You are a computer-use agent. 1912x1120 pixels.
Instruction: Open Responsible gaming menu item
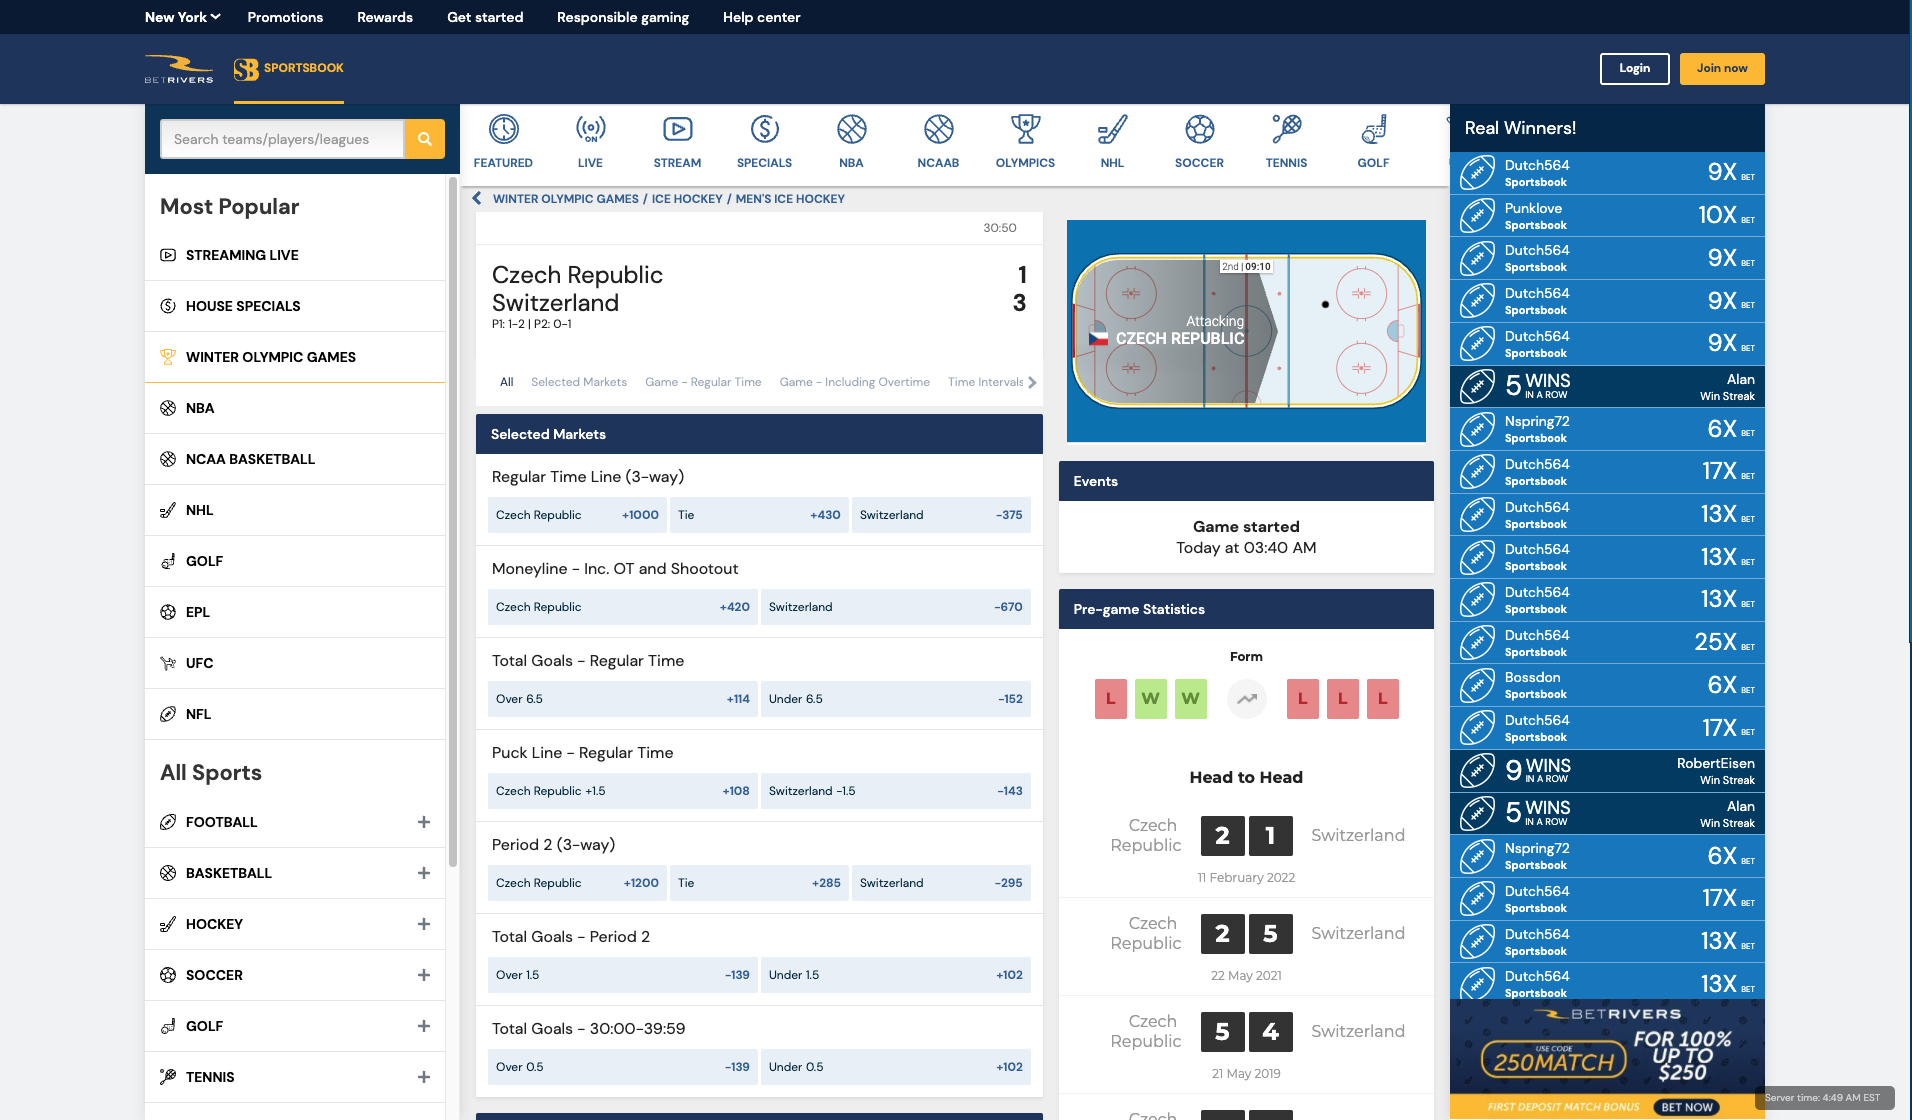pos(623,17)
